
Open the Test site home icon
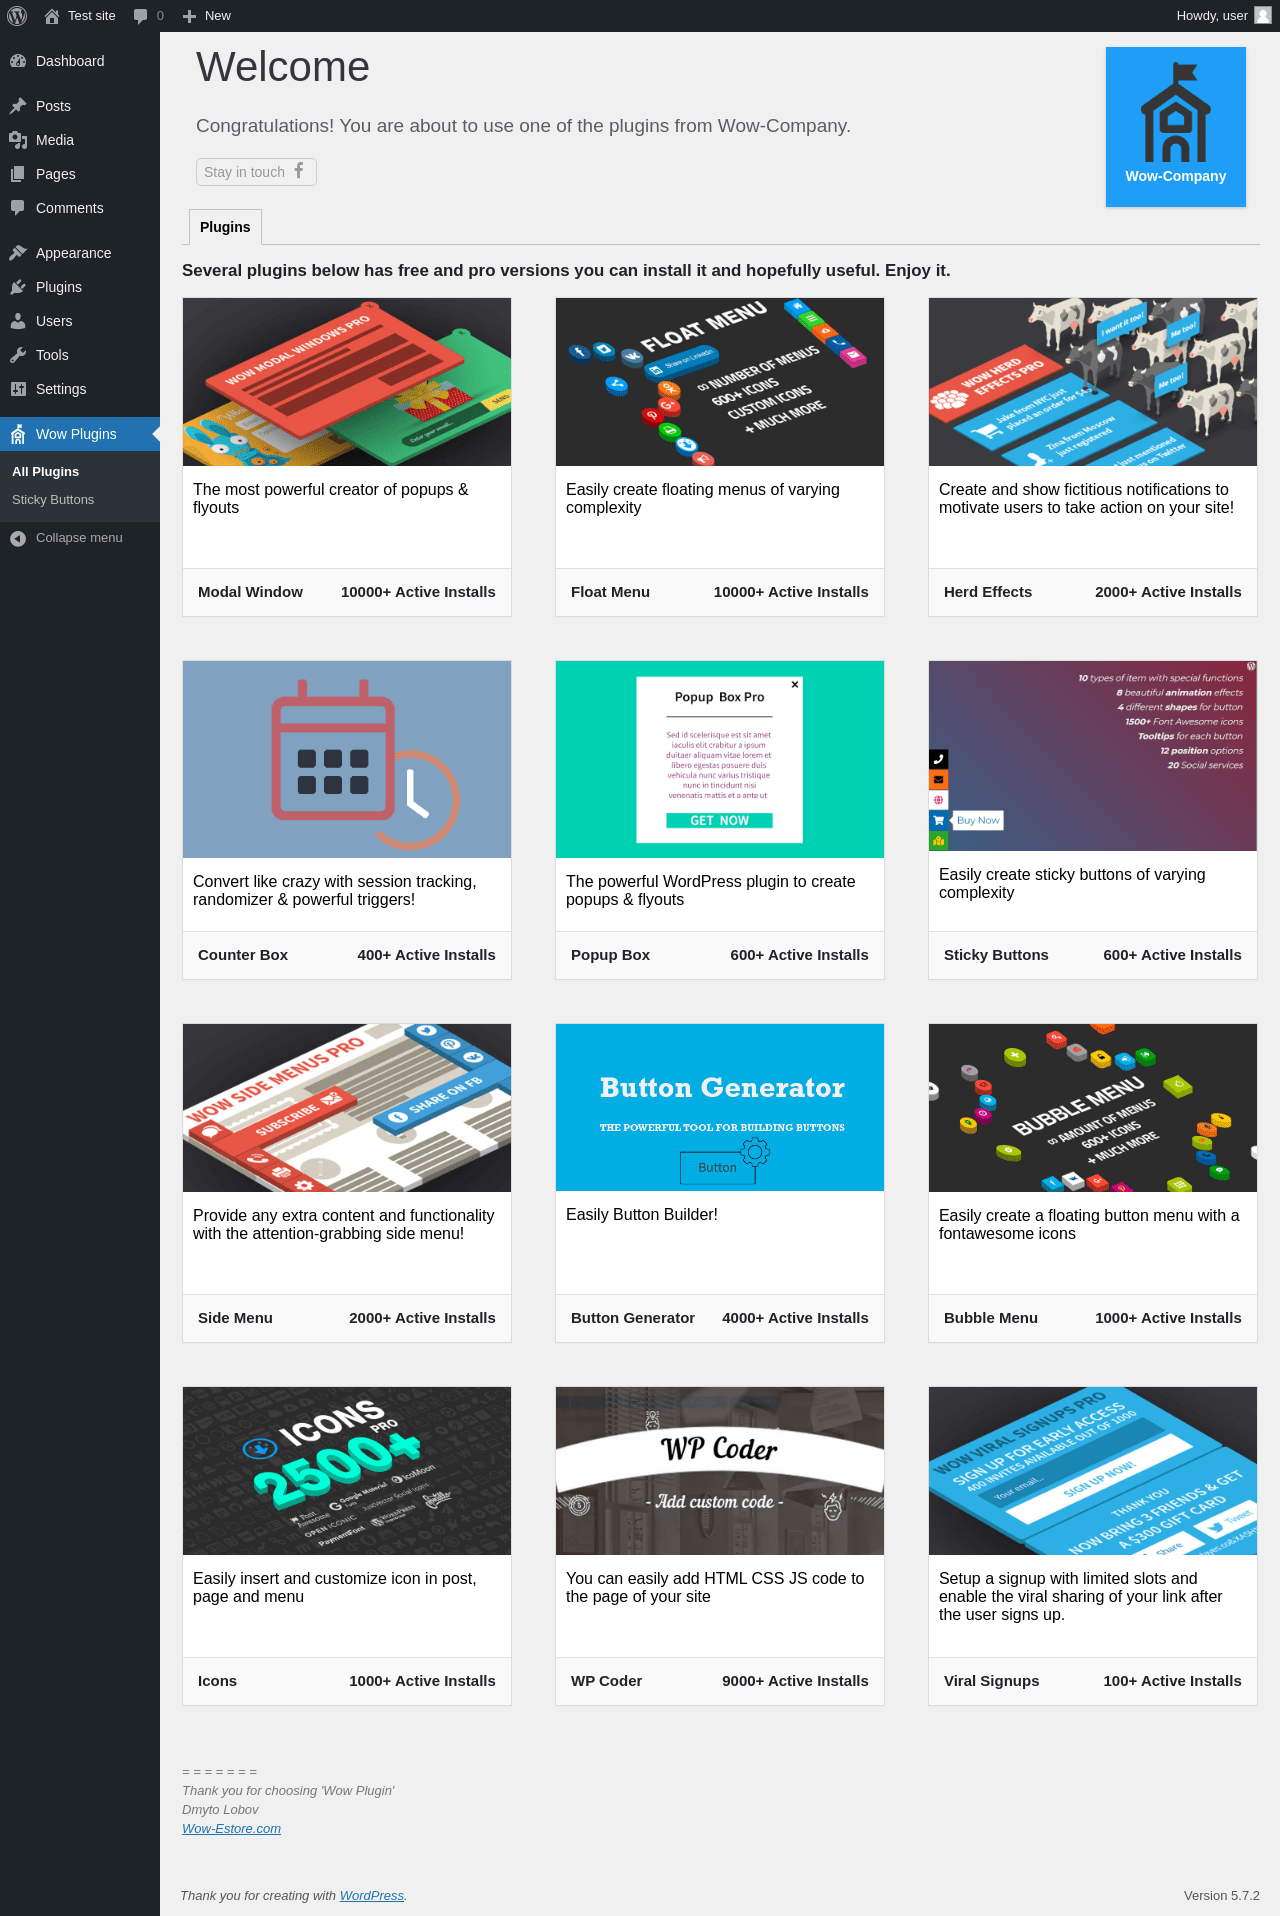52,16
